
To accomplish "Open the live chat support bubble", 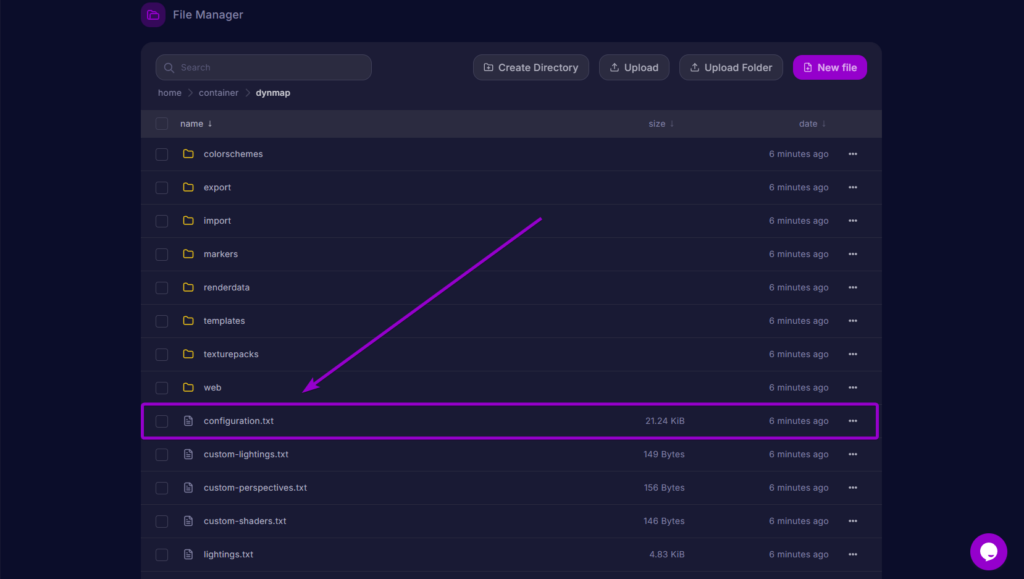I will coord(988,551).
